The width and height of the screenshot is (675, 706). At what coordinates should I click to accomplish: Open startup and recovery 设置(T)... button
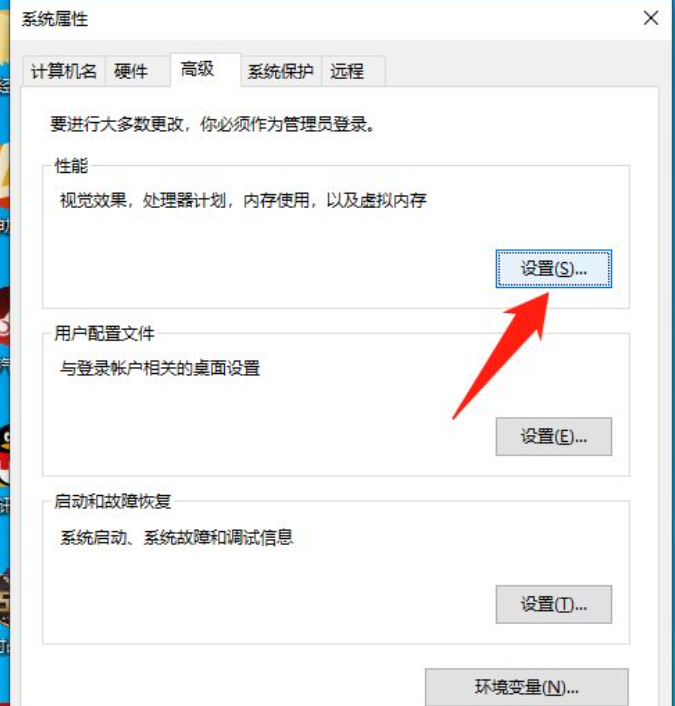tap(553, 604)
